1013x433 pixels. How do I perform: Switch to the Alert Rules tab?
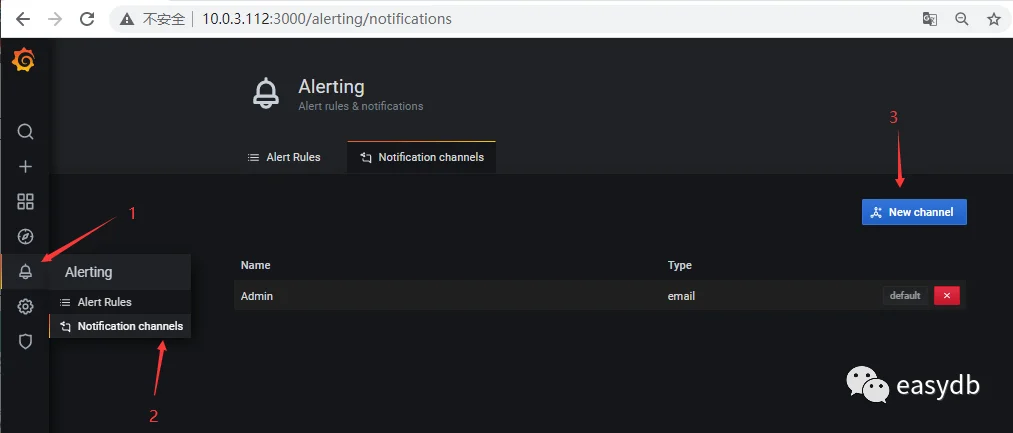(x=284, y=157)
